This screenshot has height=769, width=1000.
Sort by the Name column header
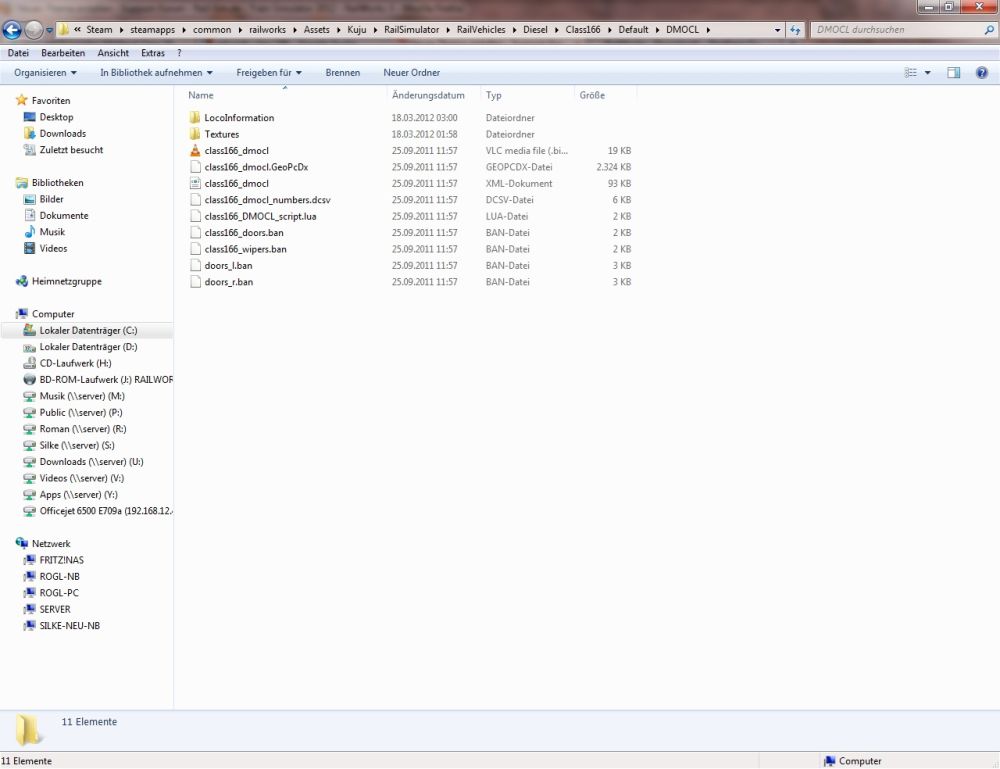click(x=201, y=95)
